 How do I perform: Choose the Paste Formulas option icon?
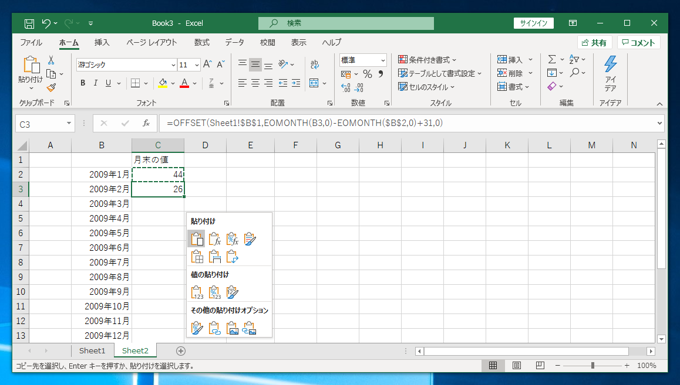click(x=215, y=239)
